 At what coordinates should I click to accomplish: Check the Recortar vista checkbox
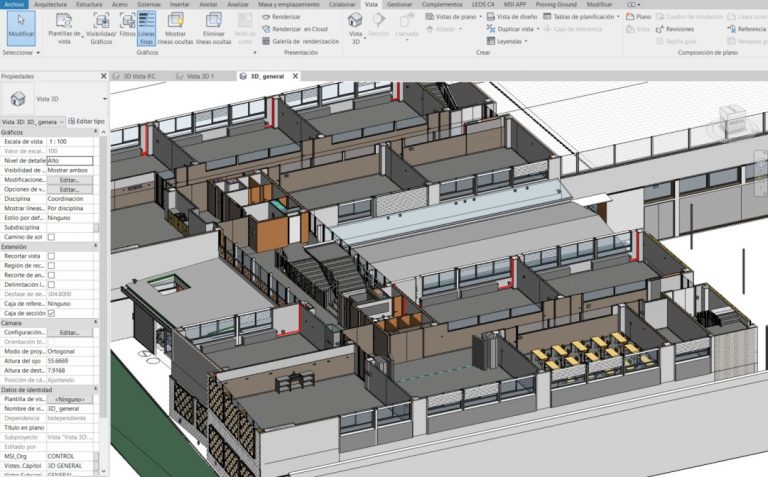click(x=51, y=256)
